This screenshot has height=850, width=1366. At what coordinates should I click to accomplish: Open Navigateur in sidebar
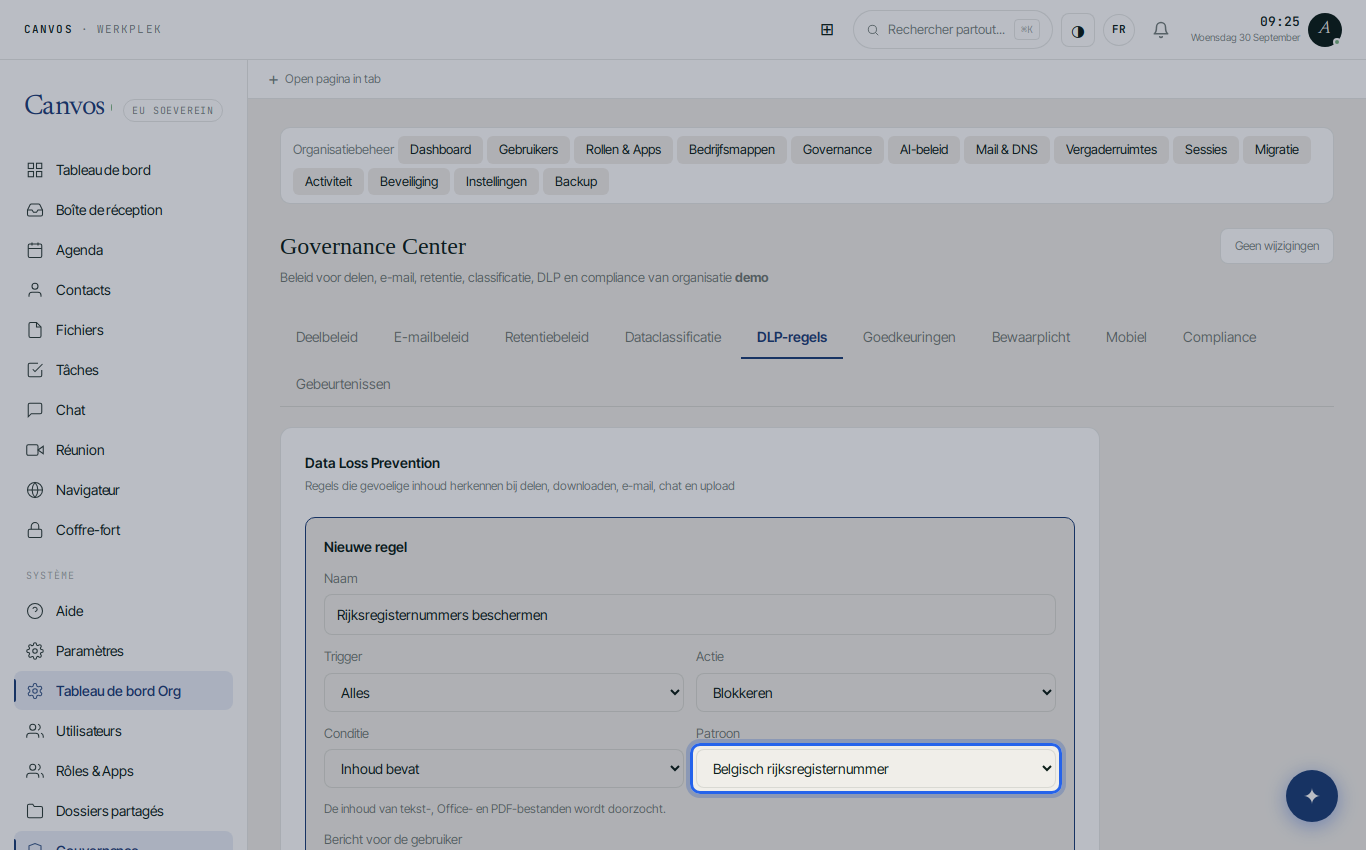pyautogui.click(x=124, y=490)
